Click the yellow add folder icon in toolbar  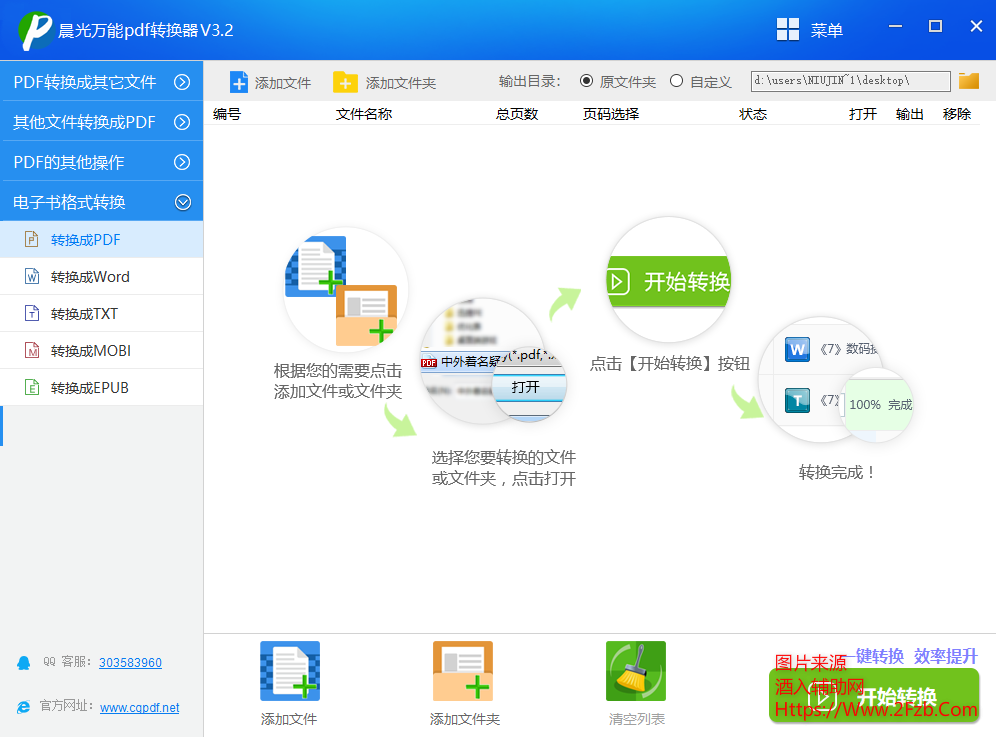click(345, 82)
